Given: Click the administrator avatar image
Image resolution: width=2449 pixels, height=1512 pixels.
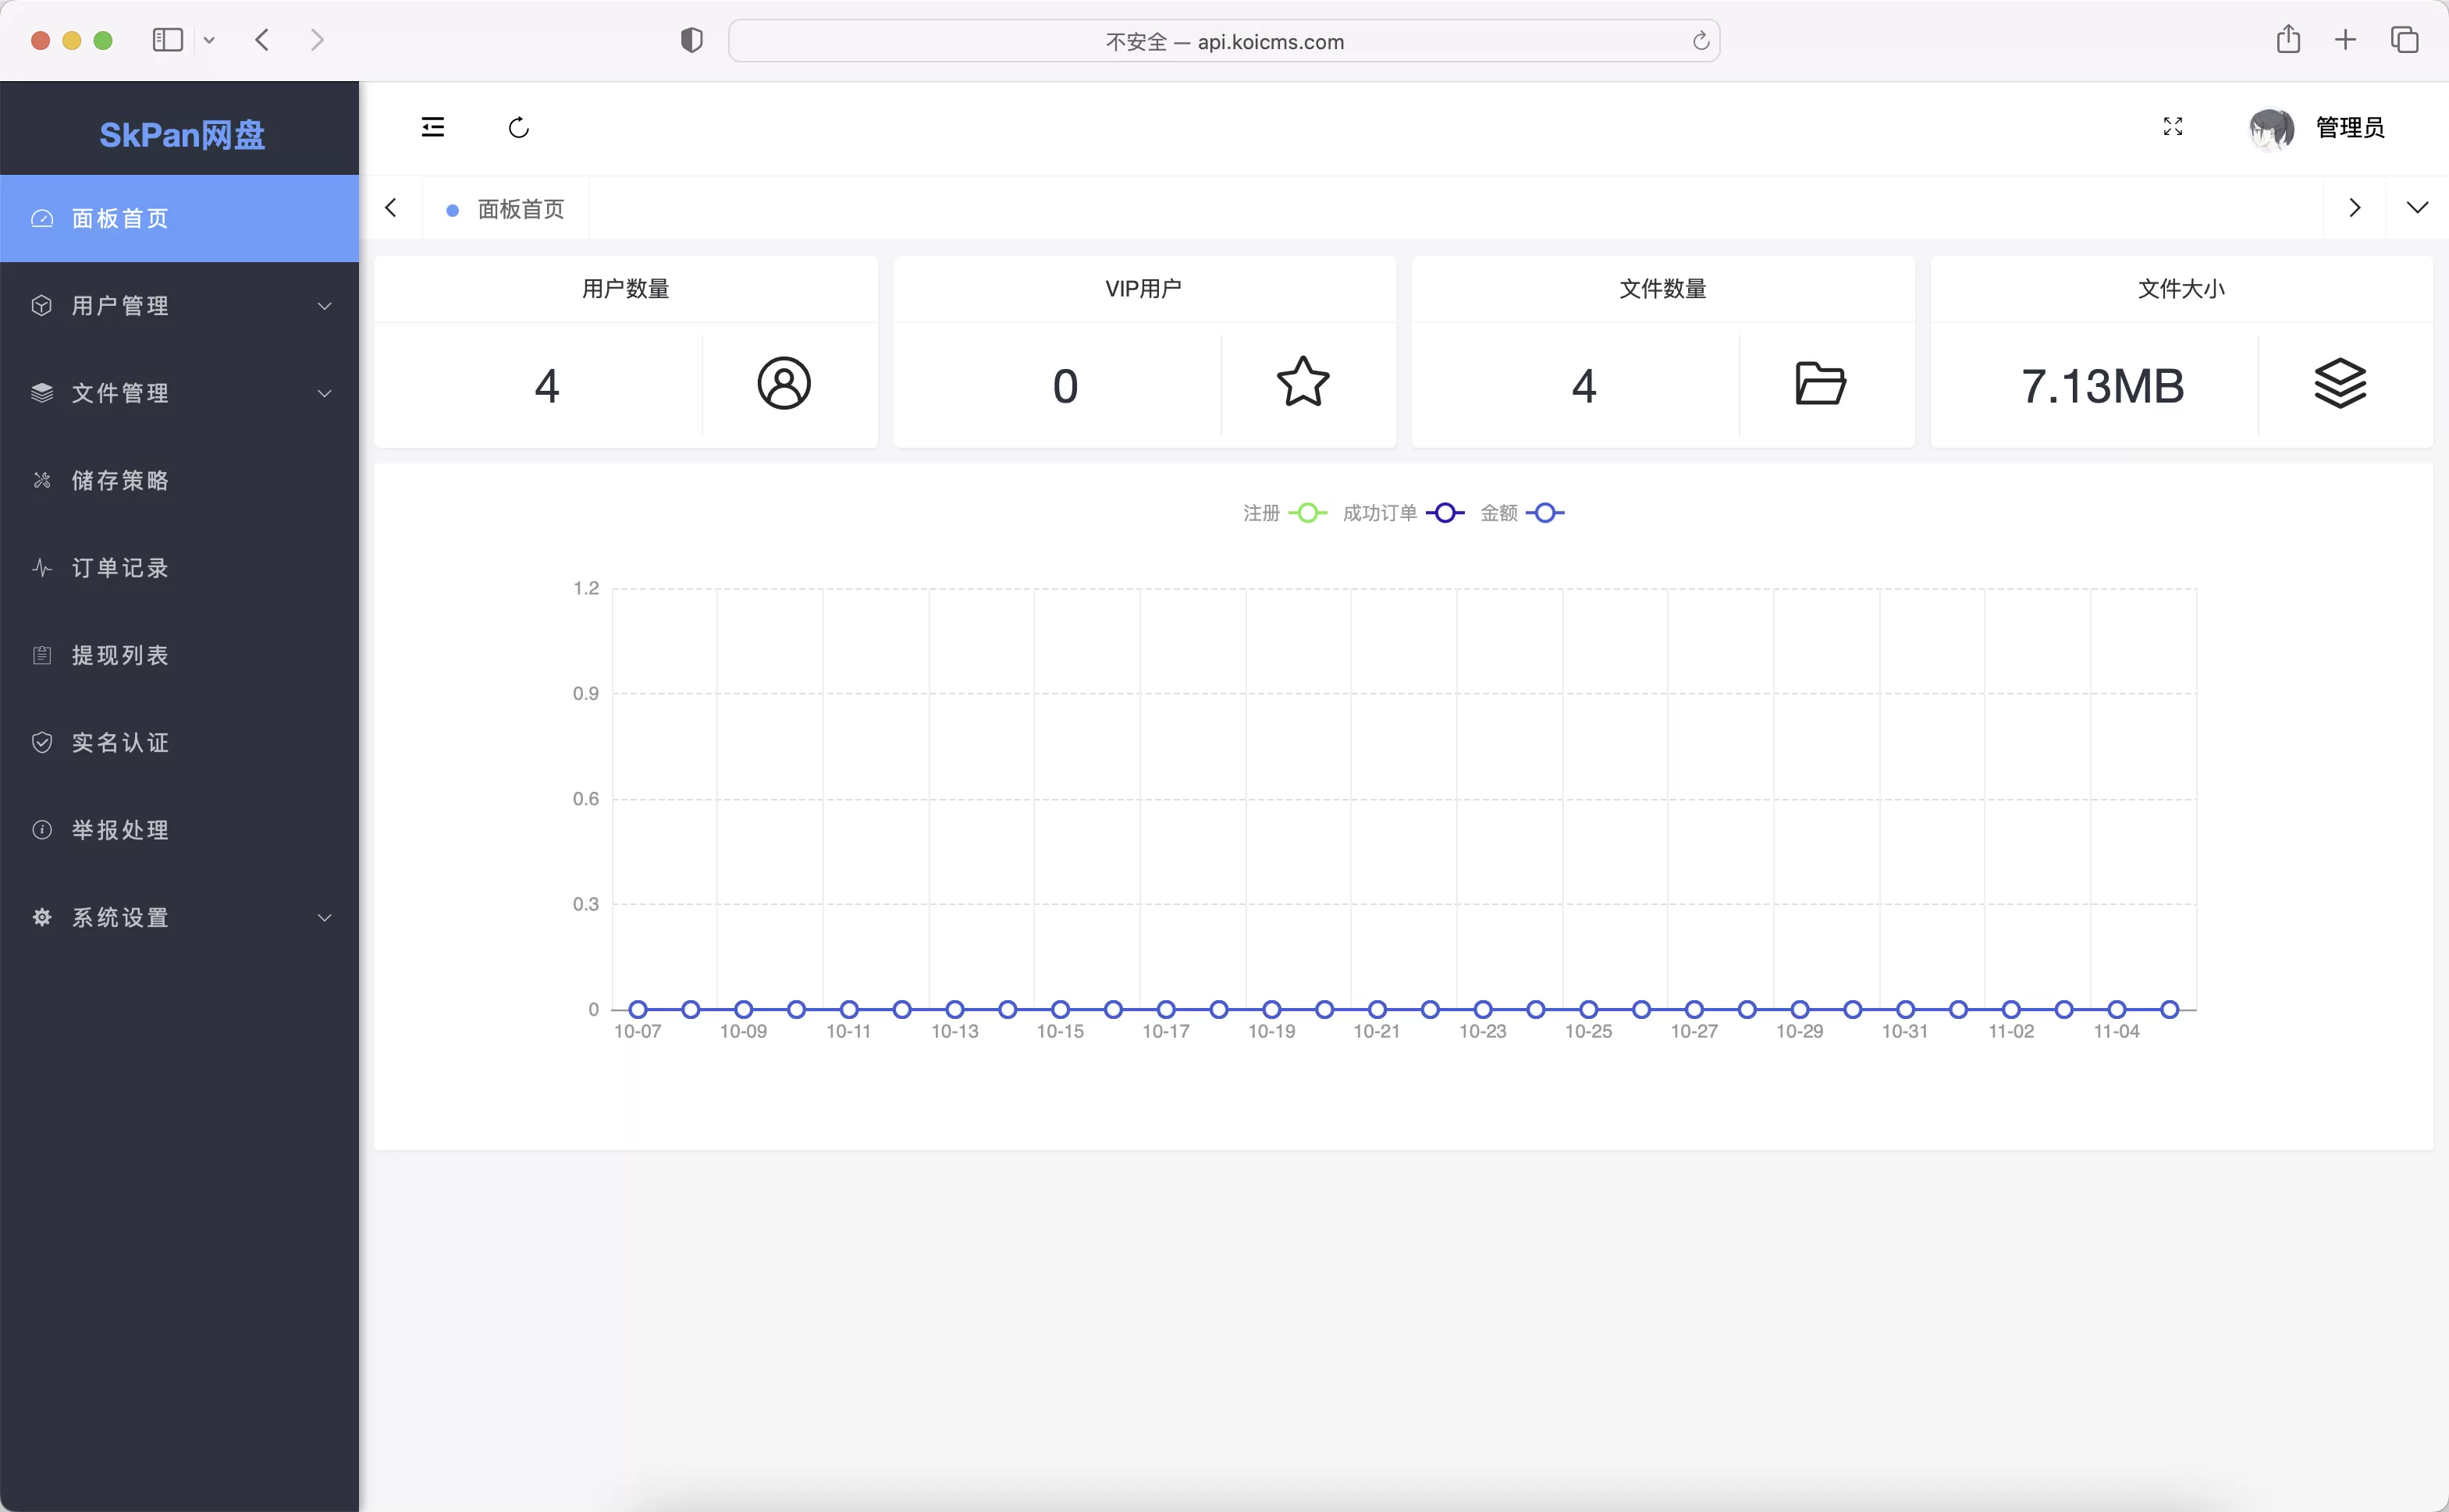Looking at the screenshot, I should coord(2271,128).
